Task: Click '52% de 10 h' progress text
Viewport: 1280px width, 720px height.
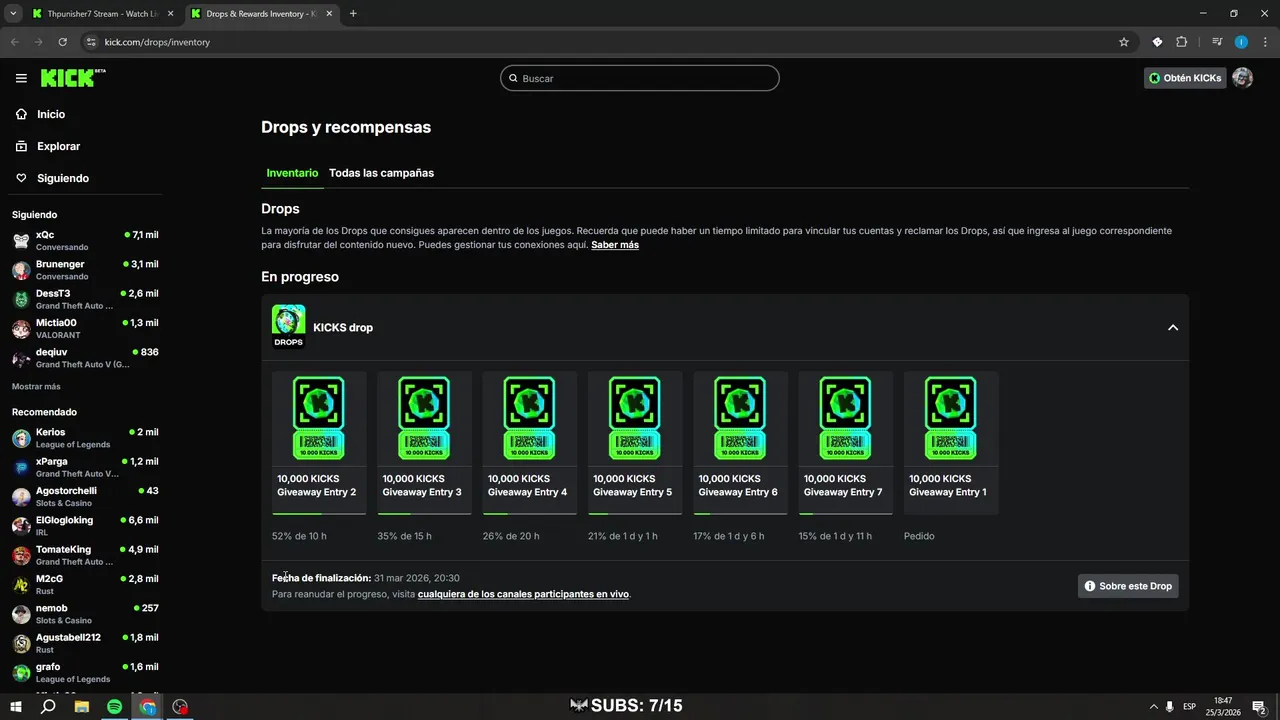Action: tap(299, 536)
